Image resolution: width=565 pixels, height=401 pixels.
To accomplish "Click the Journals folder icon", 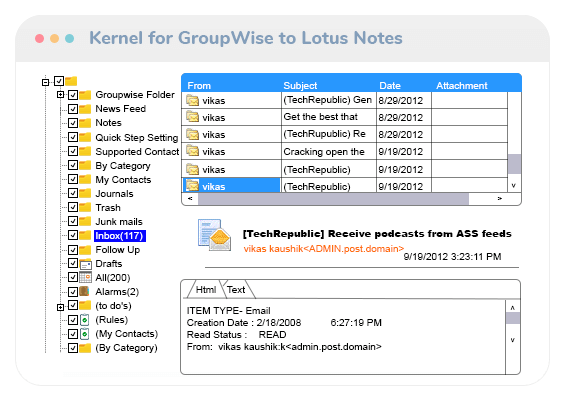I will 85,193.
